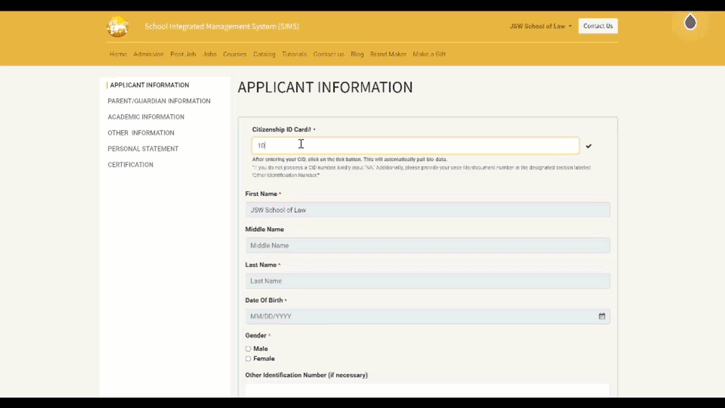Screen dimensions: 725x408
Task: Click into the Citizenship ID Card input
Action: tap(414, 146)
